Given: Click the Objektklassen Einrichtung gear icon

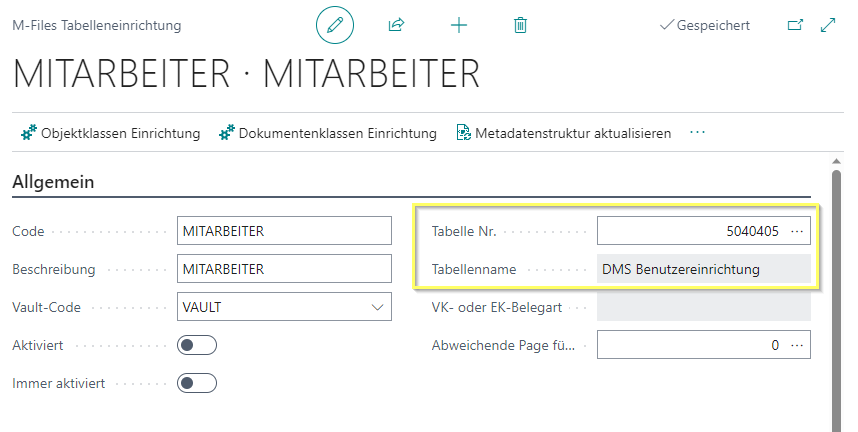Looking at the screenshot, I should [x=29, y=133].
